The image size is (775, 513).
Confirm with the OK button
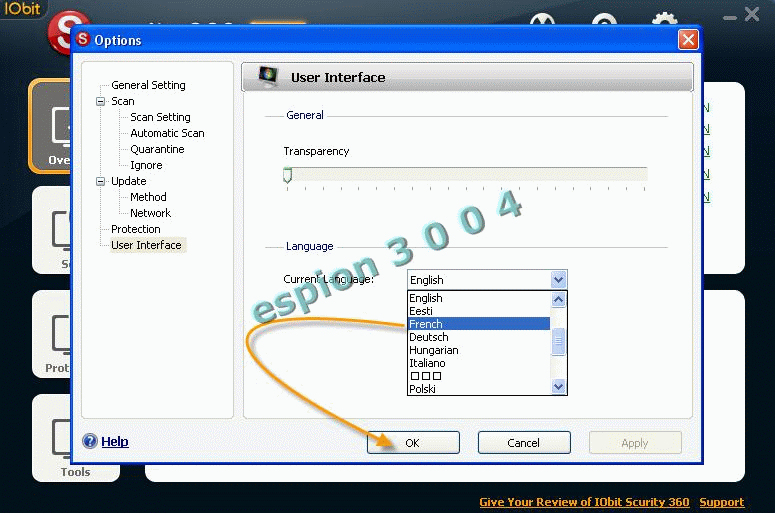point(413,443)
